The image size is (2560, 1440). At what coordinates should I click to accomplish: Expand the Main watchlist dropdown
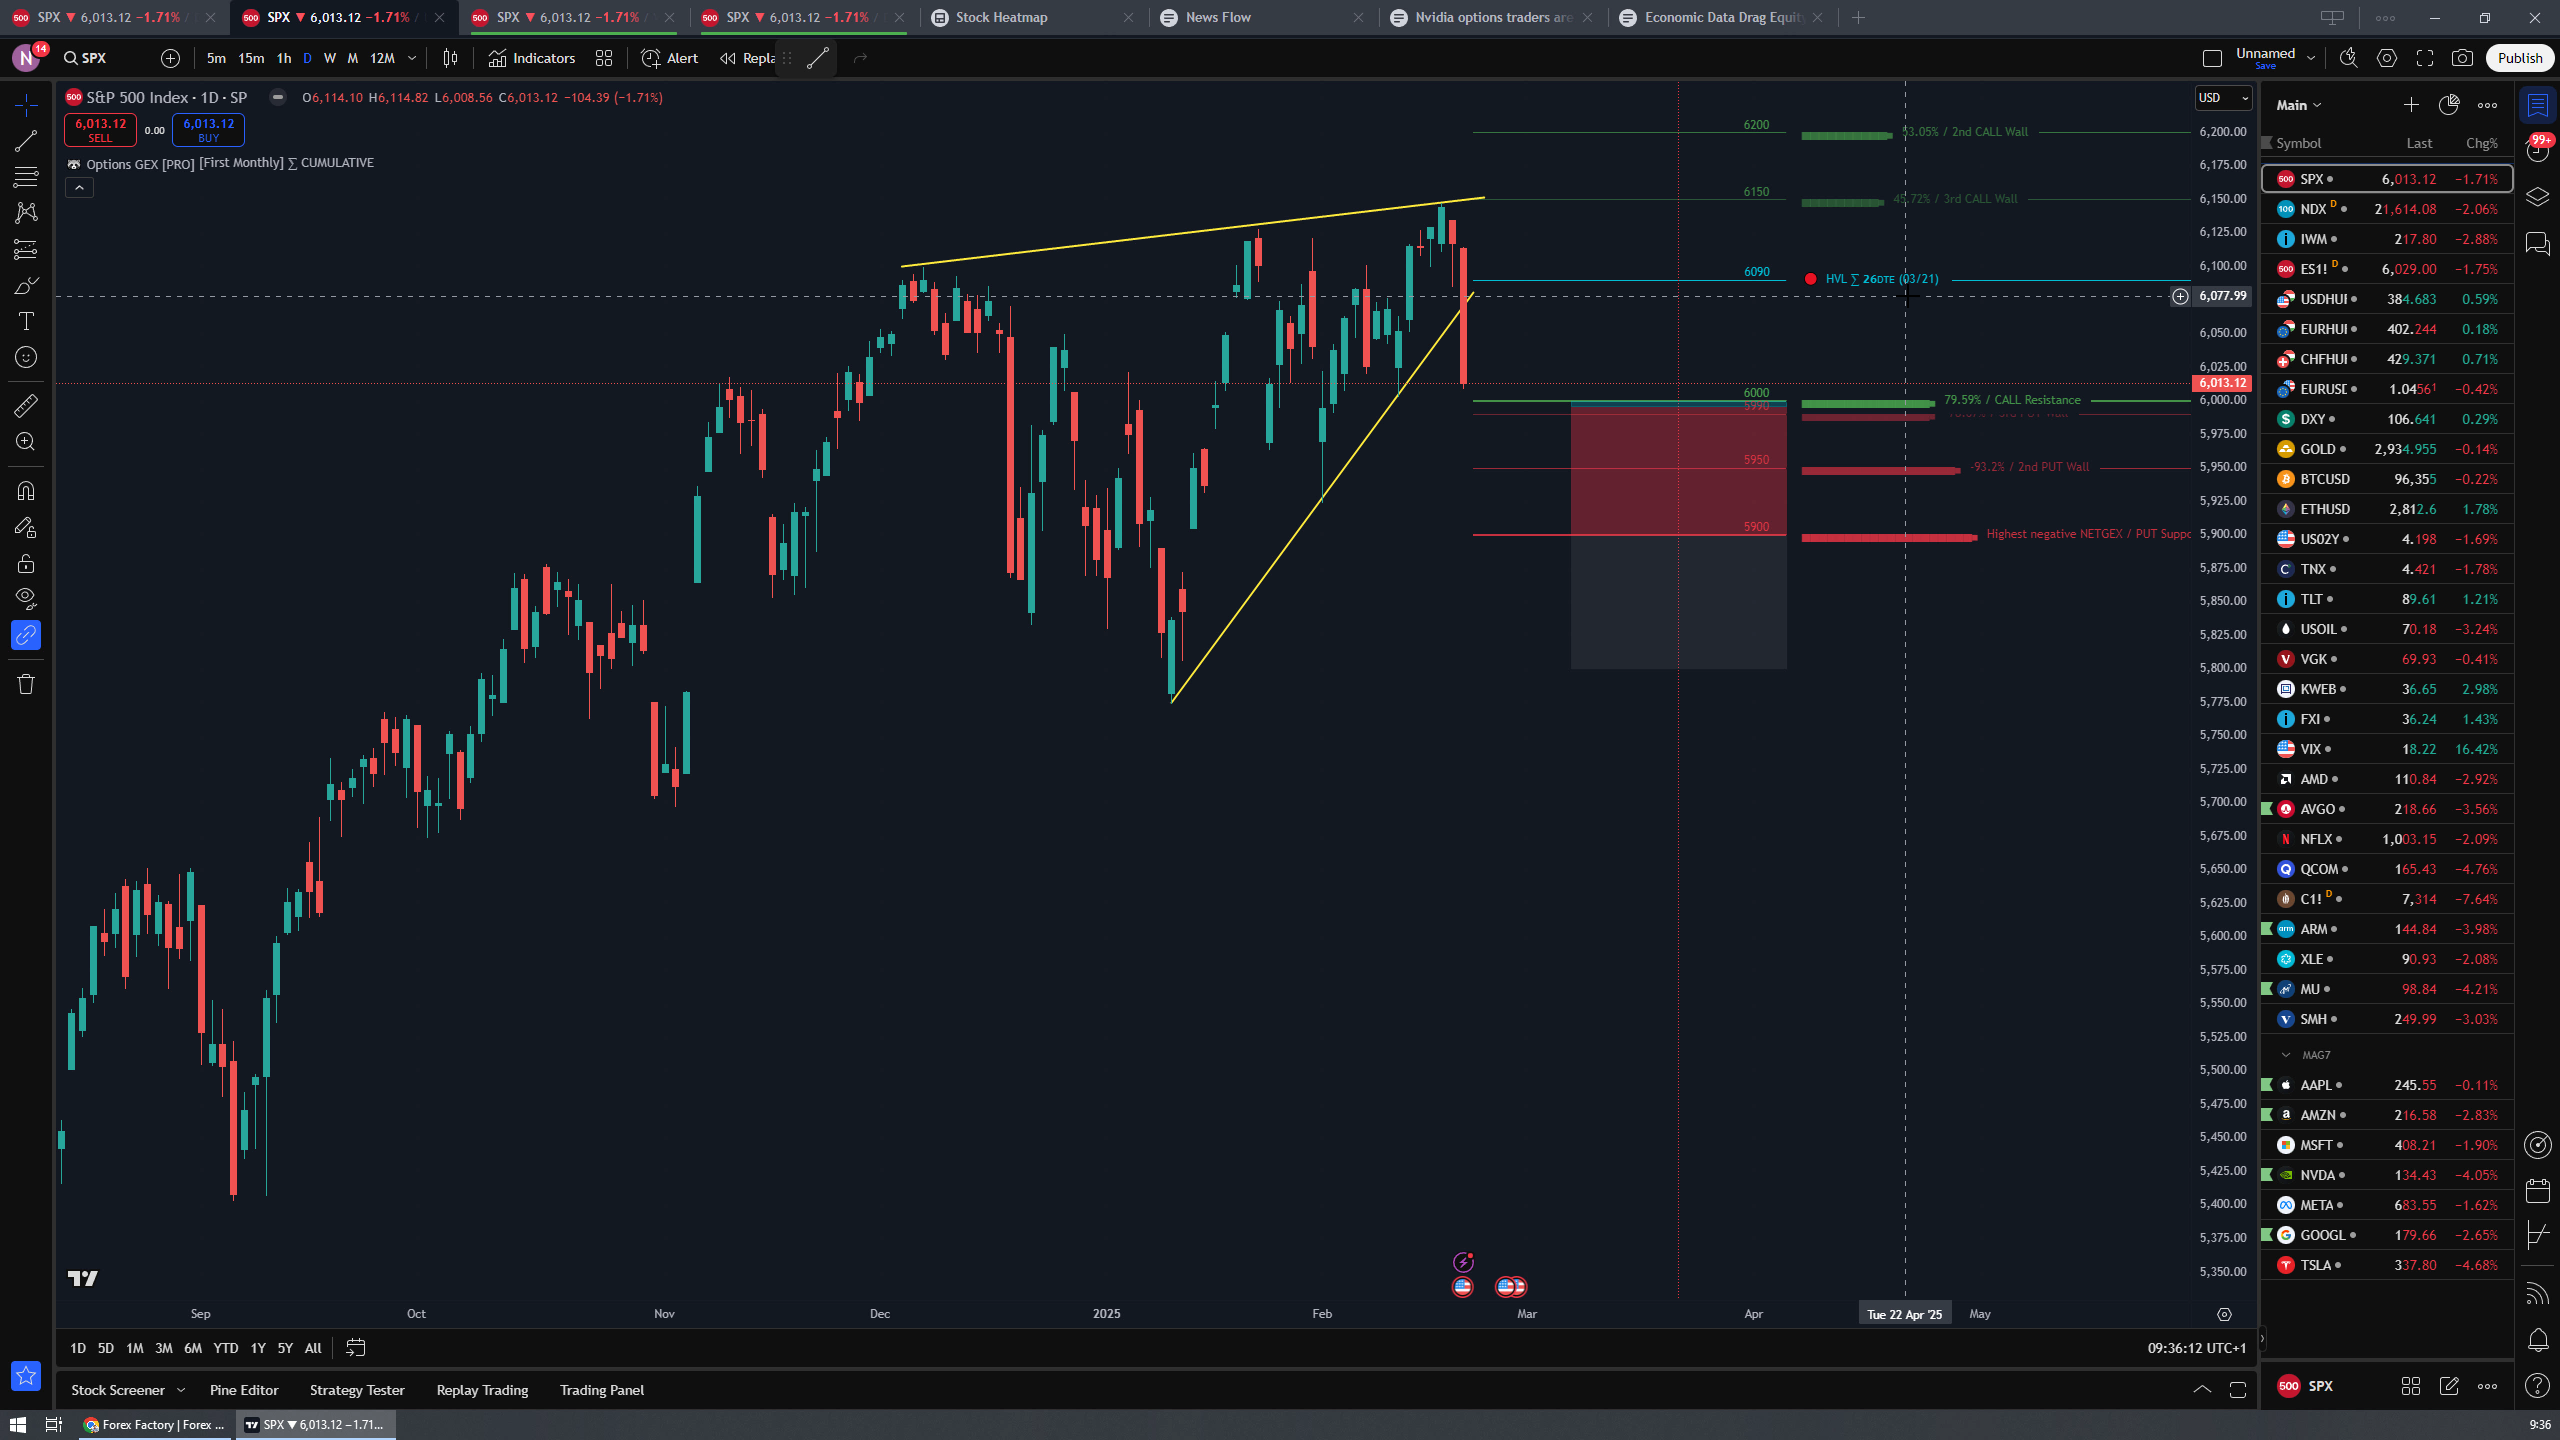(x=2299, y=105)
